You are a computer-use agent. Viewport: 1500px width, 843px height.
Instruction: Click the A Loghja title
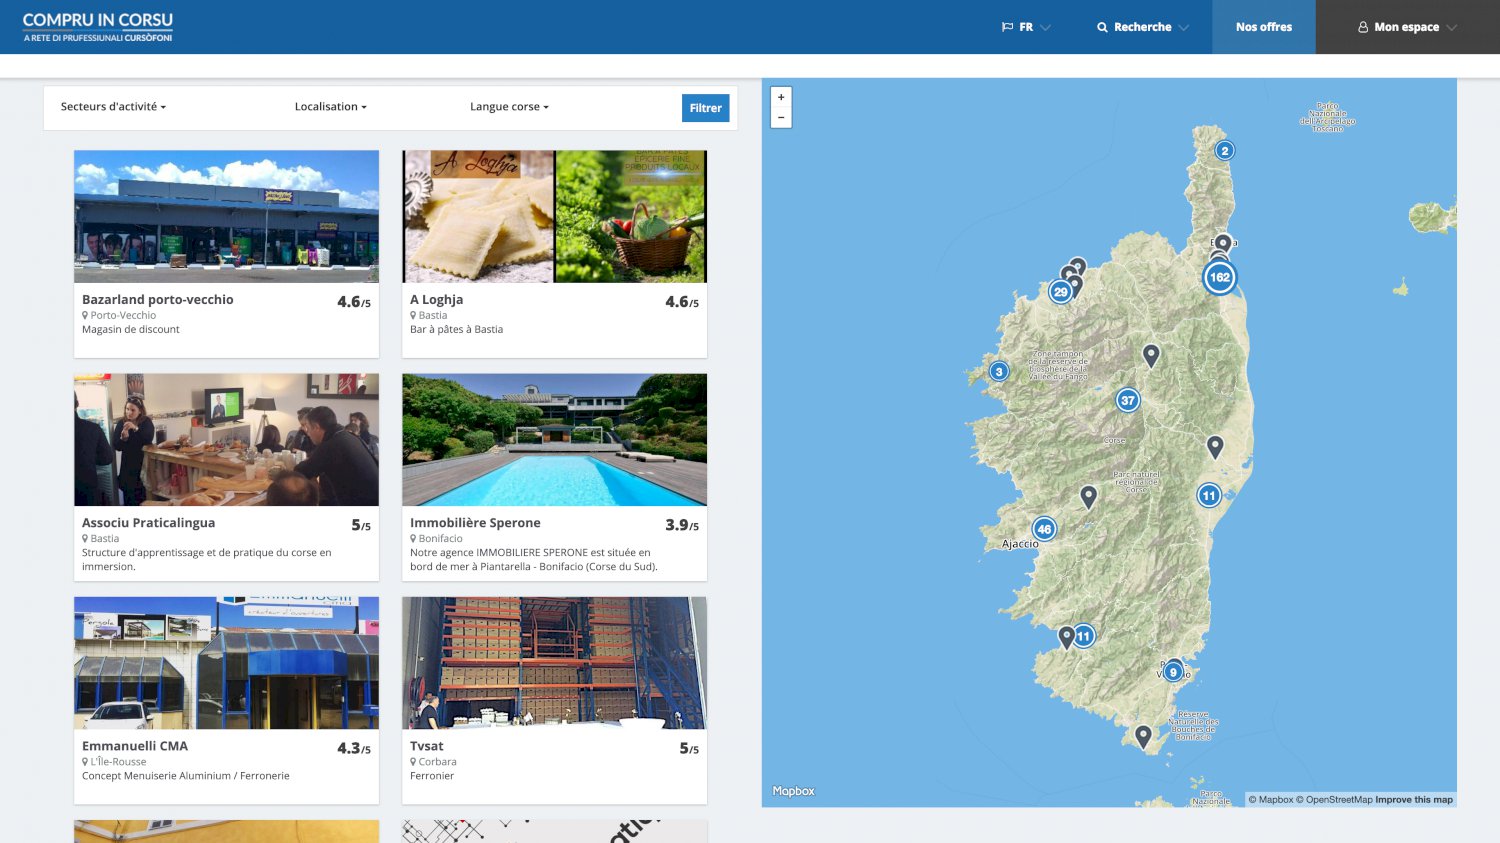click(x=436, y=299)
